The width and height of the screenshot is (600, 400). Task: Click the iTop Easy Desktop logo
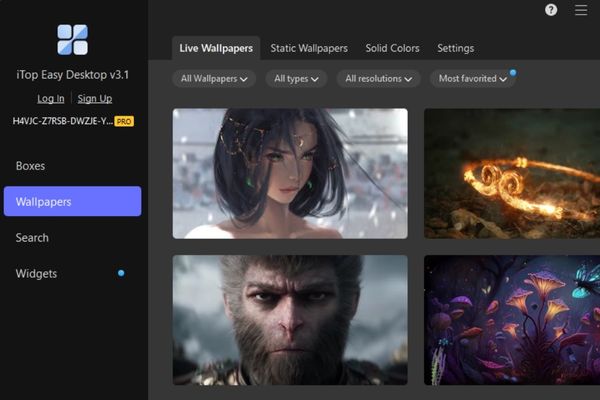click(72, 40)
